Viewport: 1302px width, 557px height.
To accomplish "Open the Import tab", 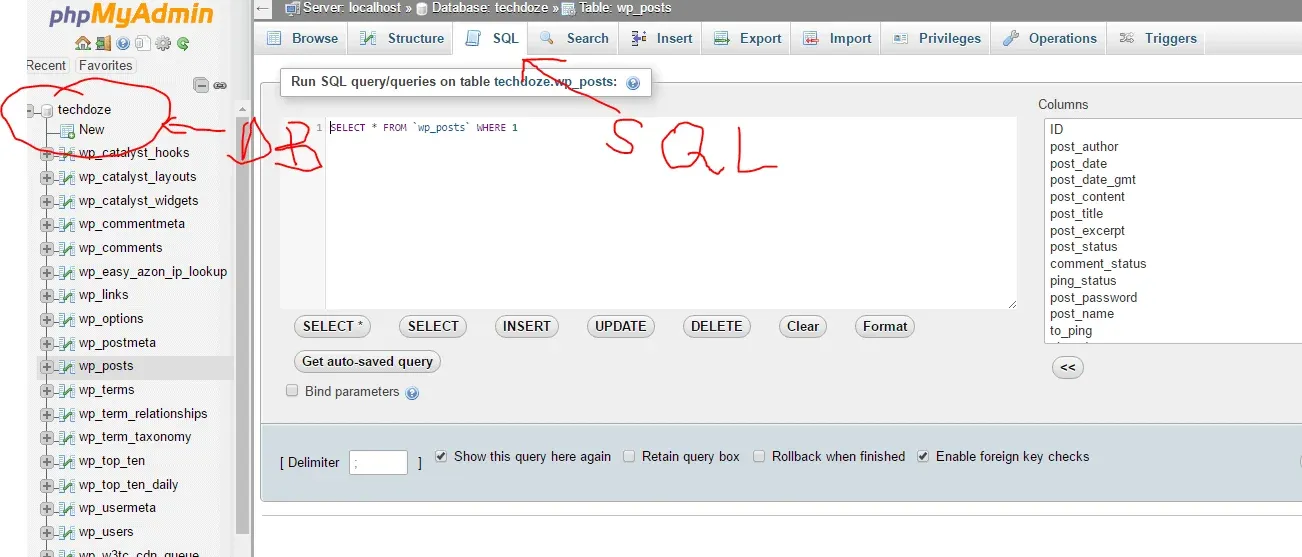I will tap(837, 39).
